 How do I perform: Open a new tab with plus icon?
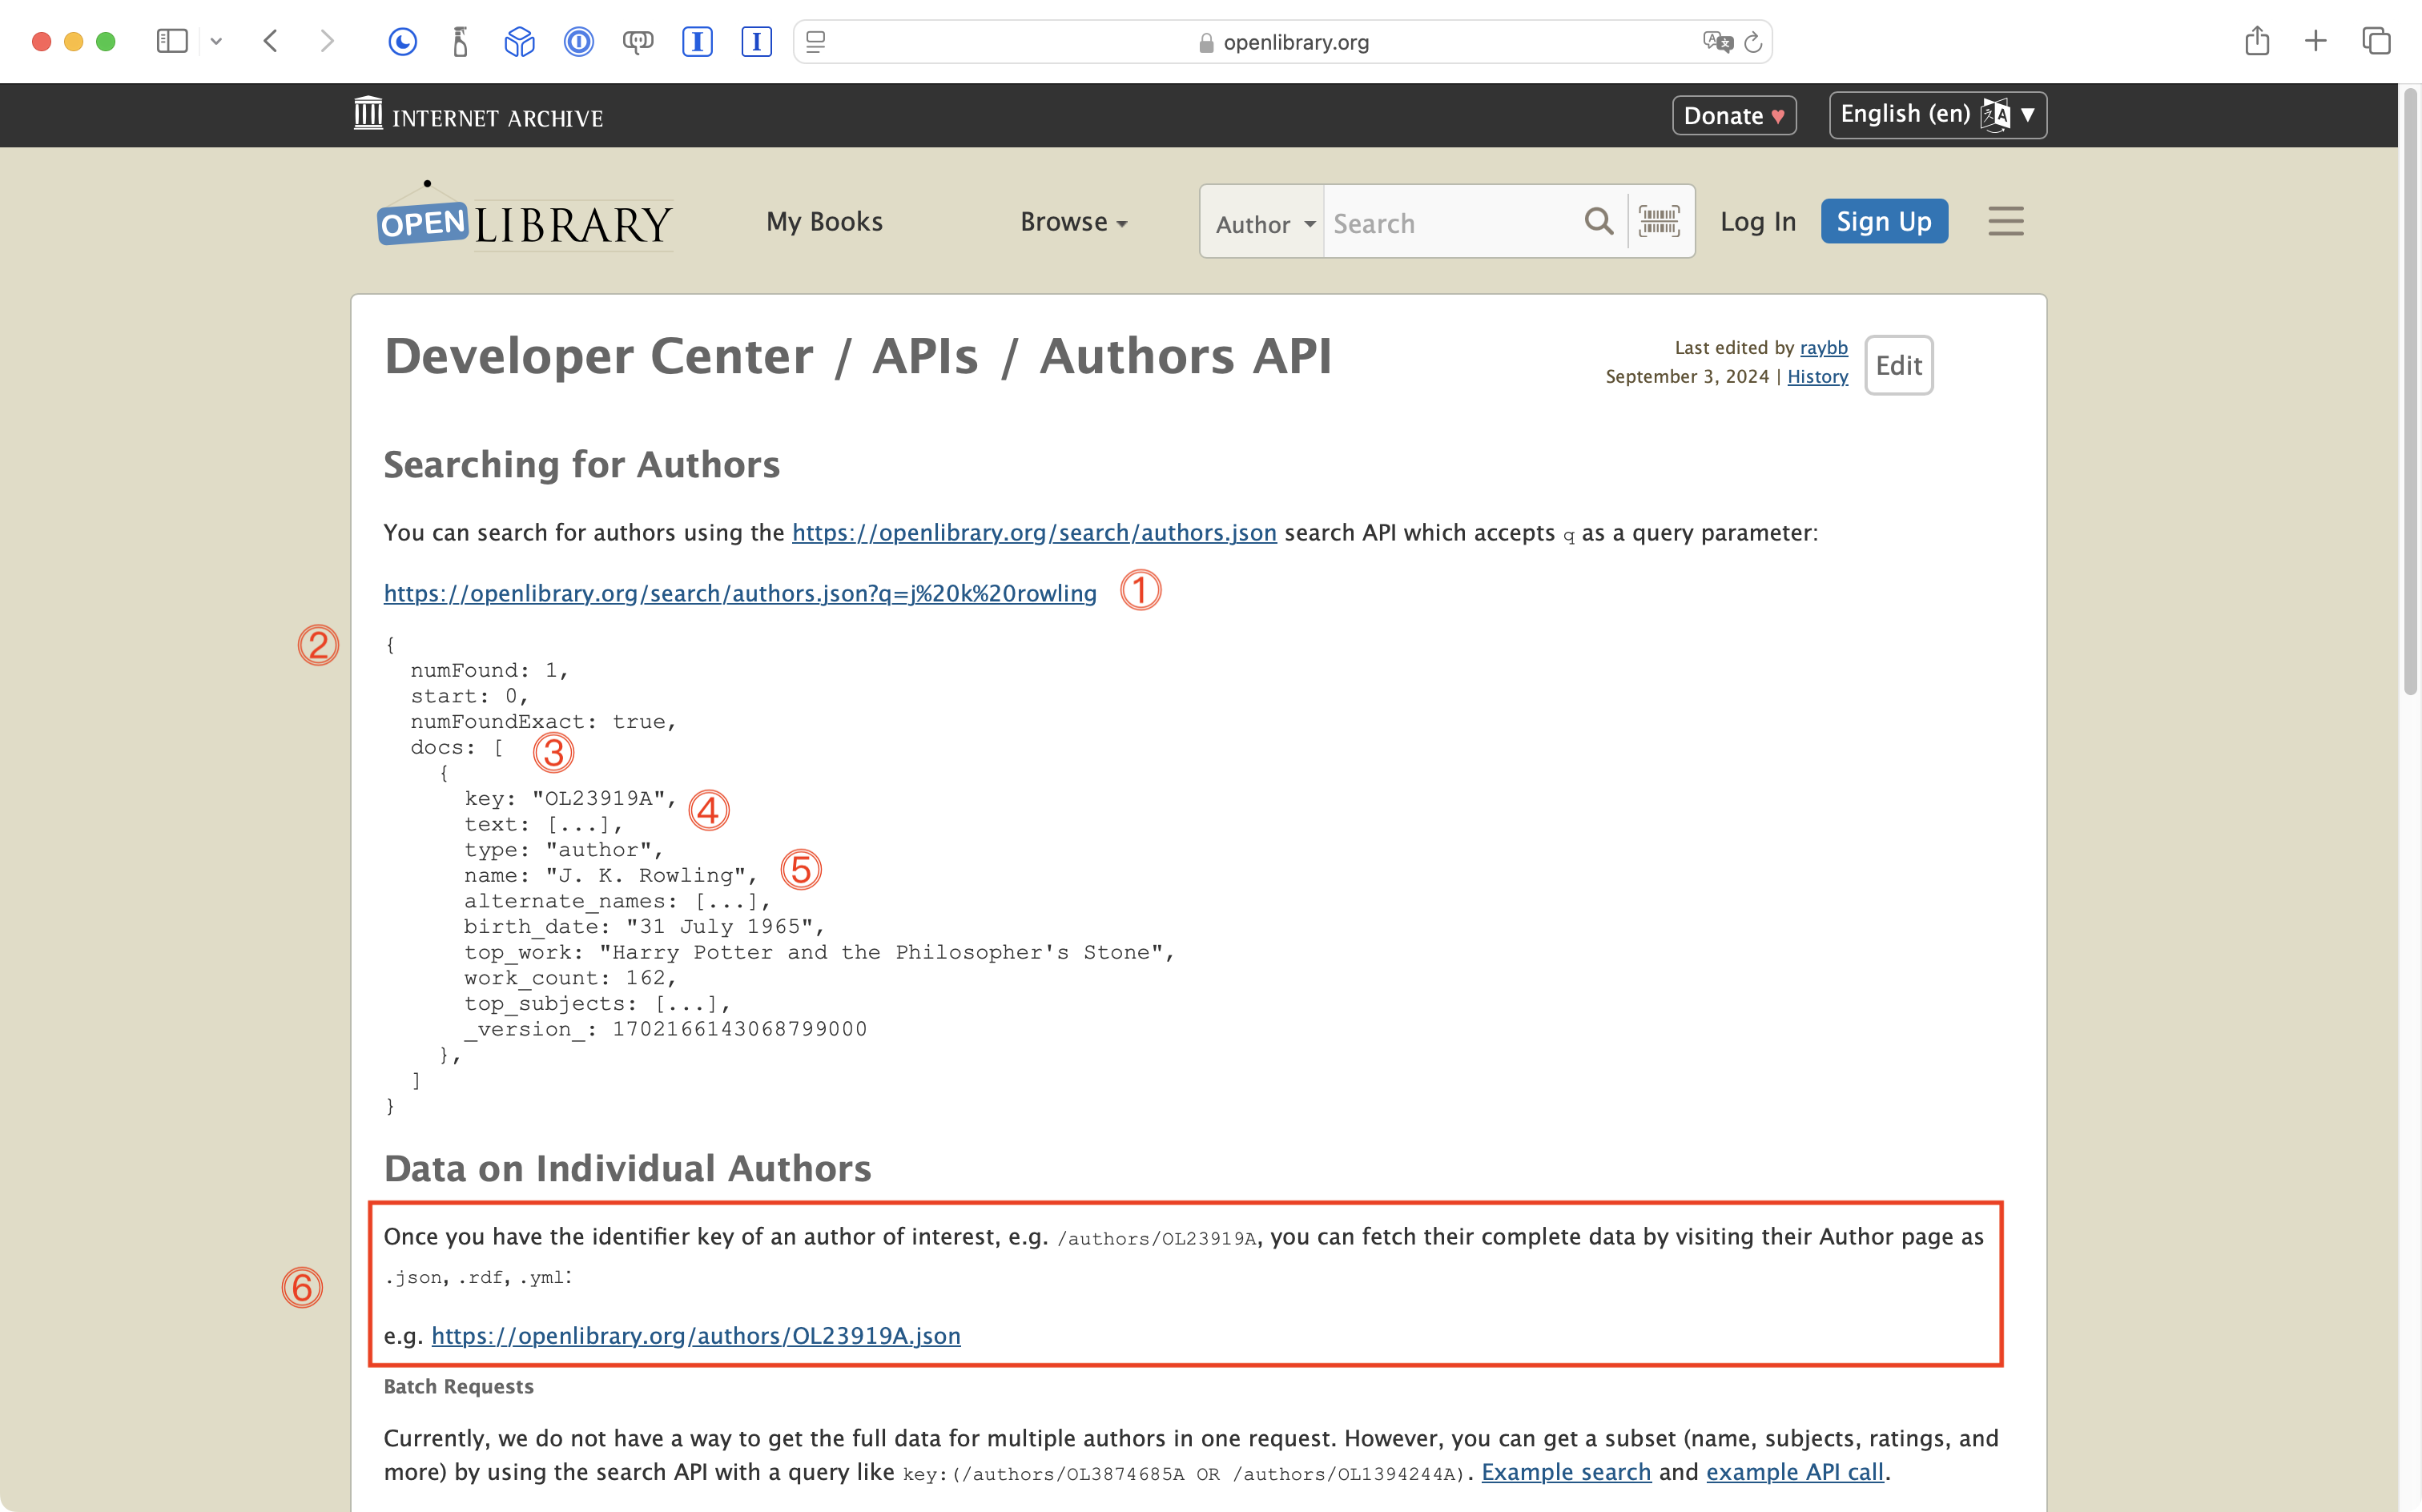2316,41
